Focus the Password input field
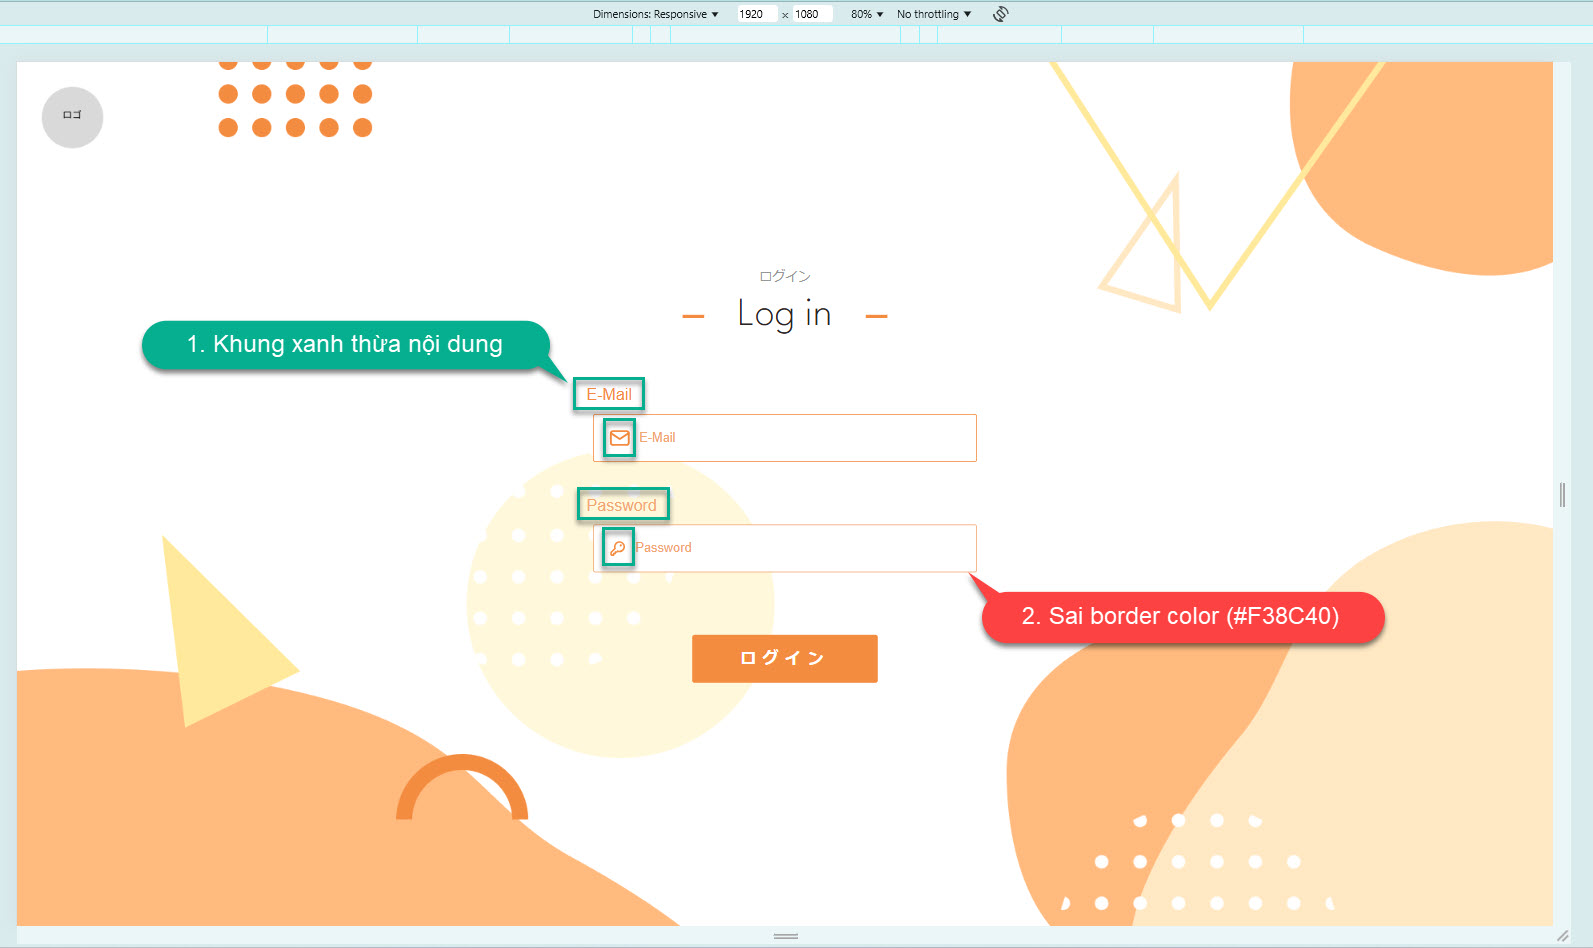Viewport: 1593px width, 948px height. [800, 548]
